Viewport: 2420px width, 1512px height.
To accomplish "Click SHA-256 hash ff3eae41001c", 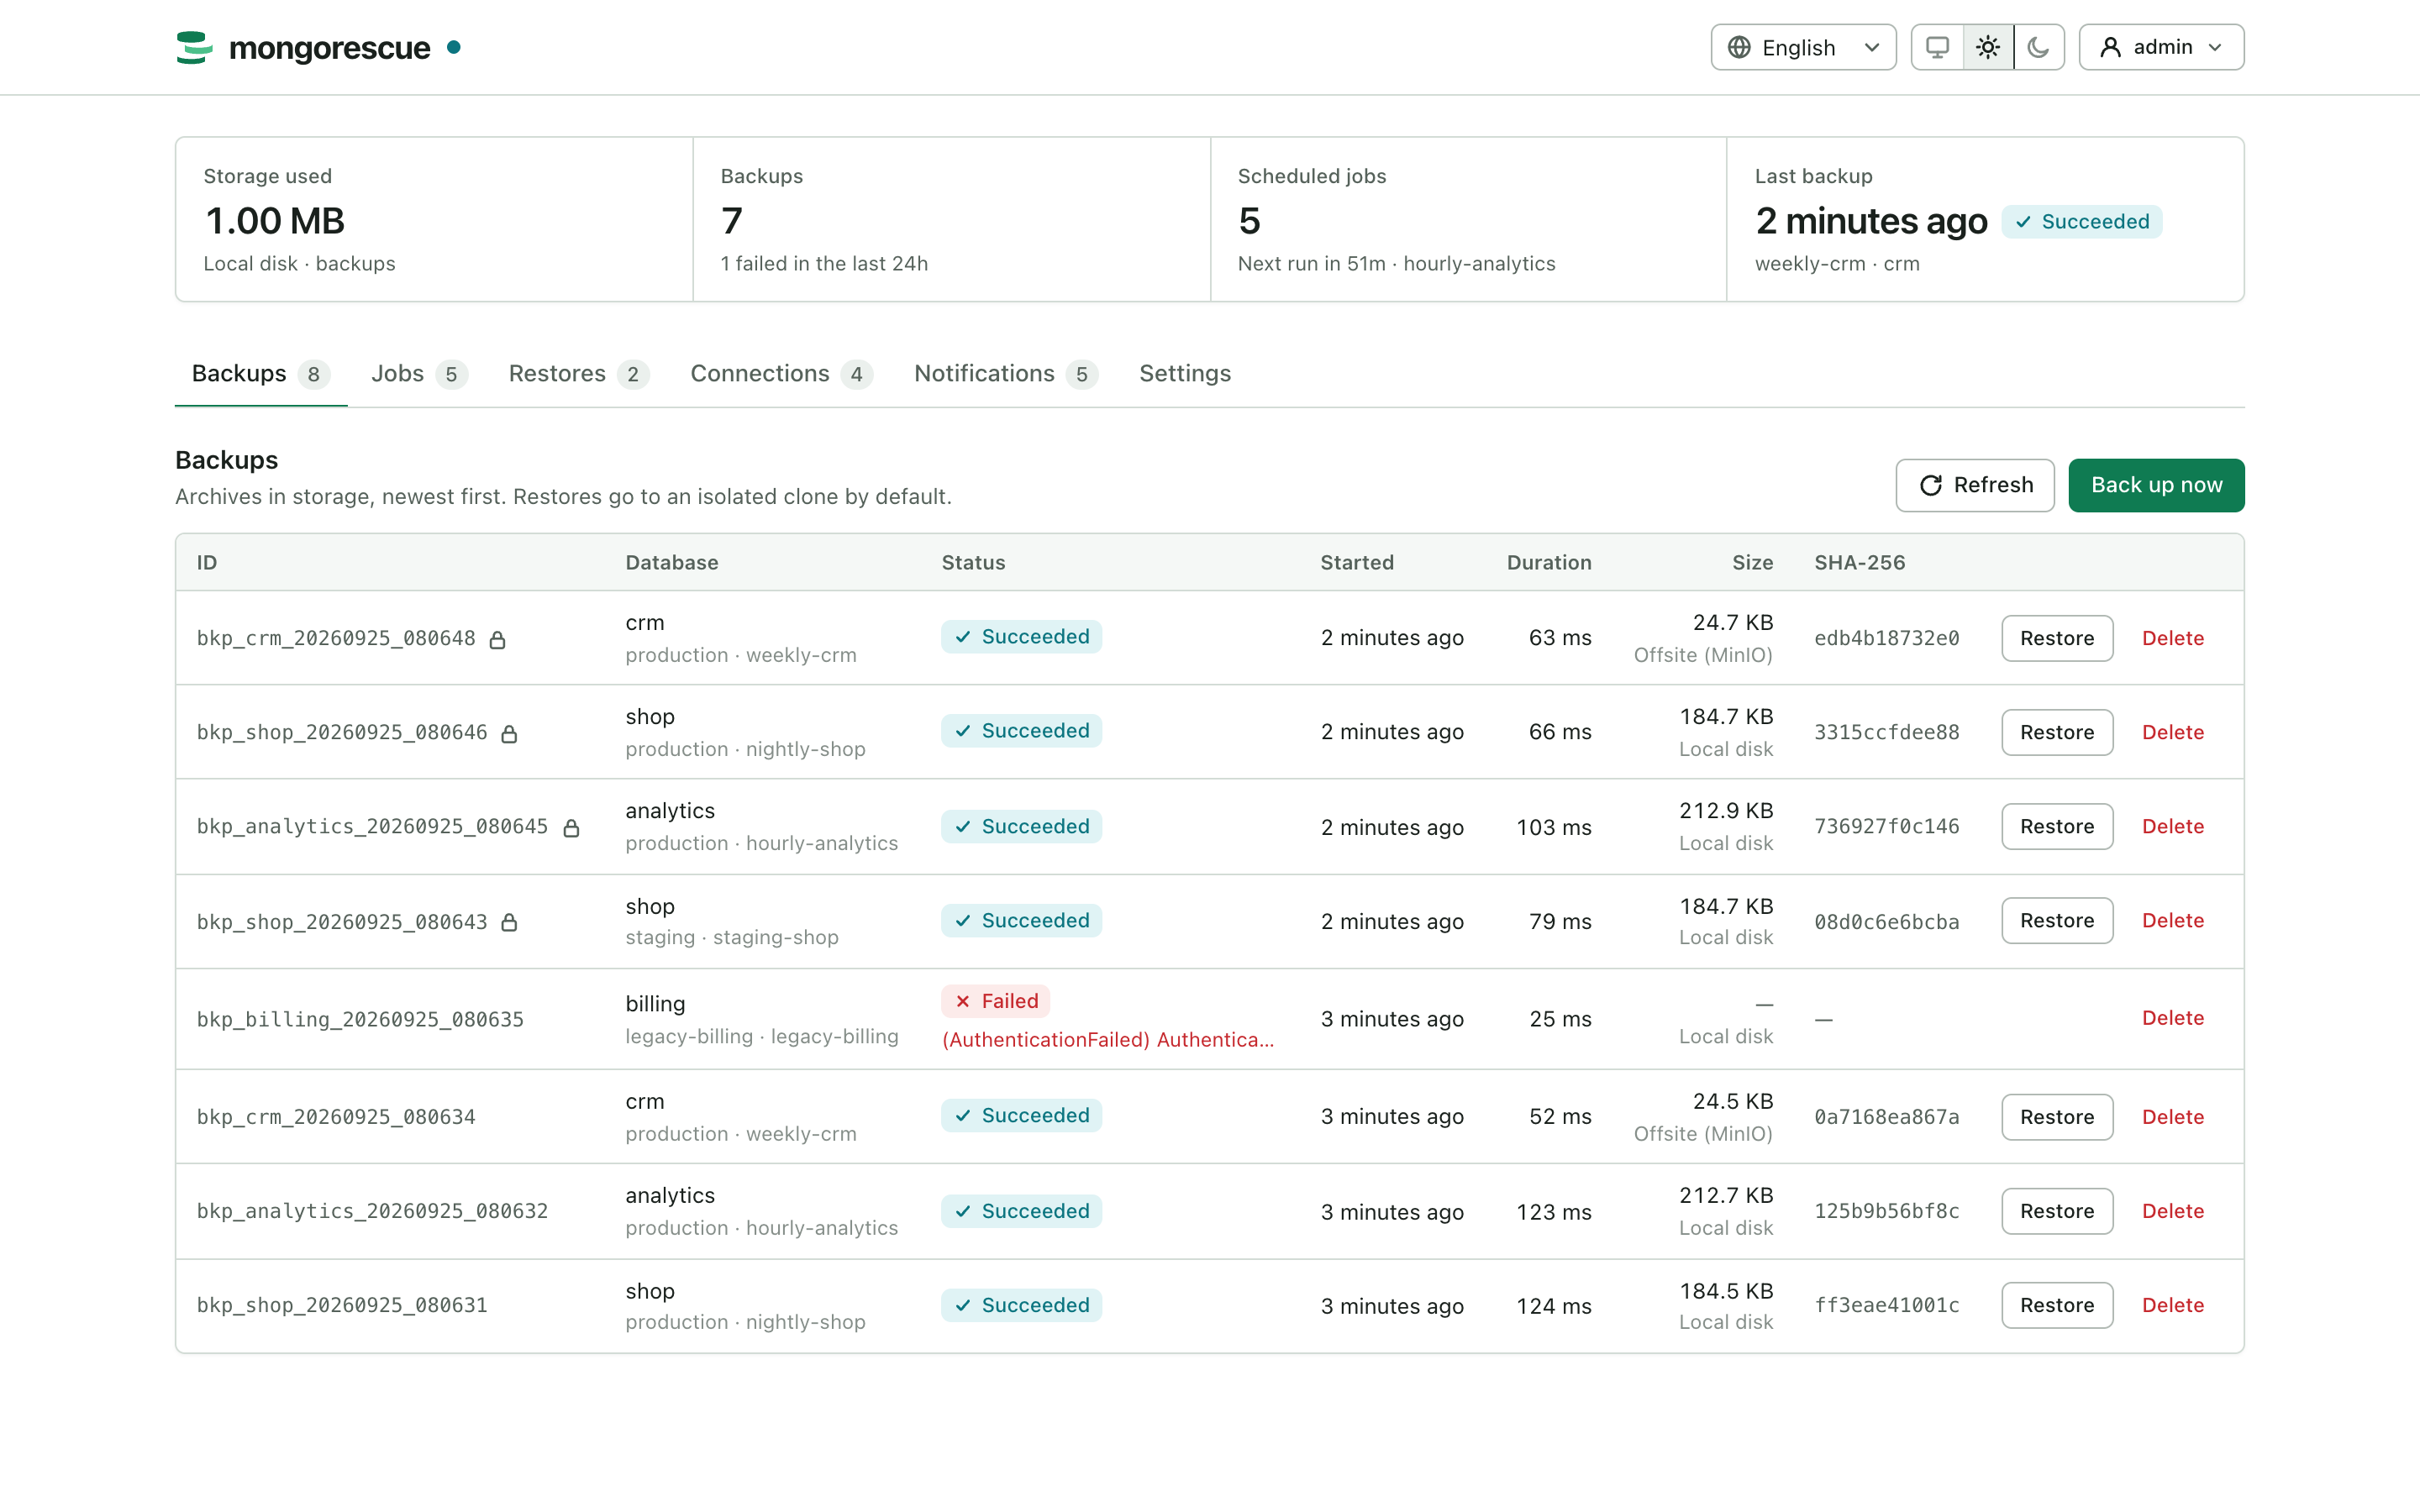I will [x=1887, y=1305].
